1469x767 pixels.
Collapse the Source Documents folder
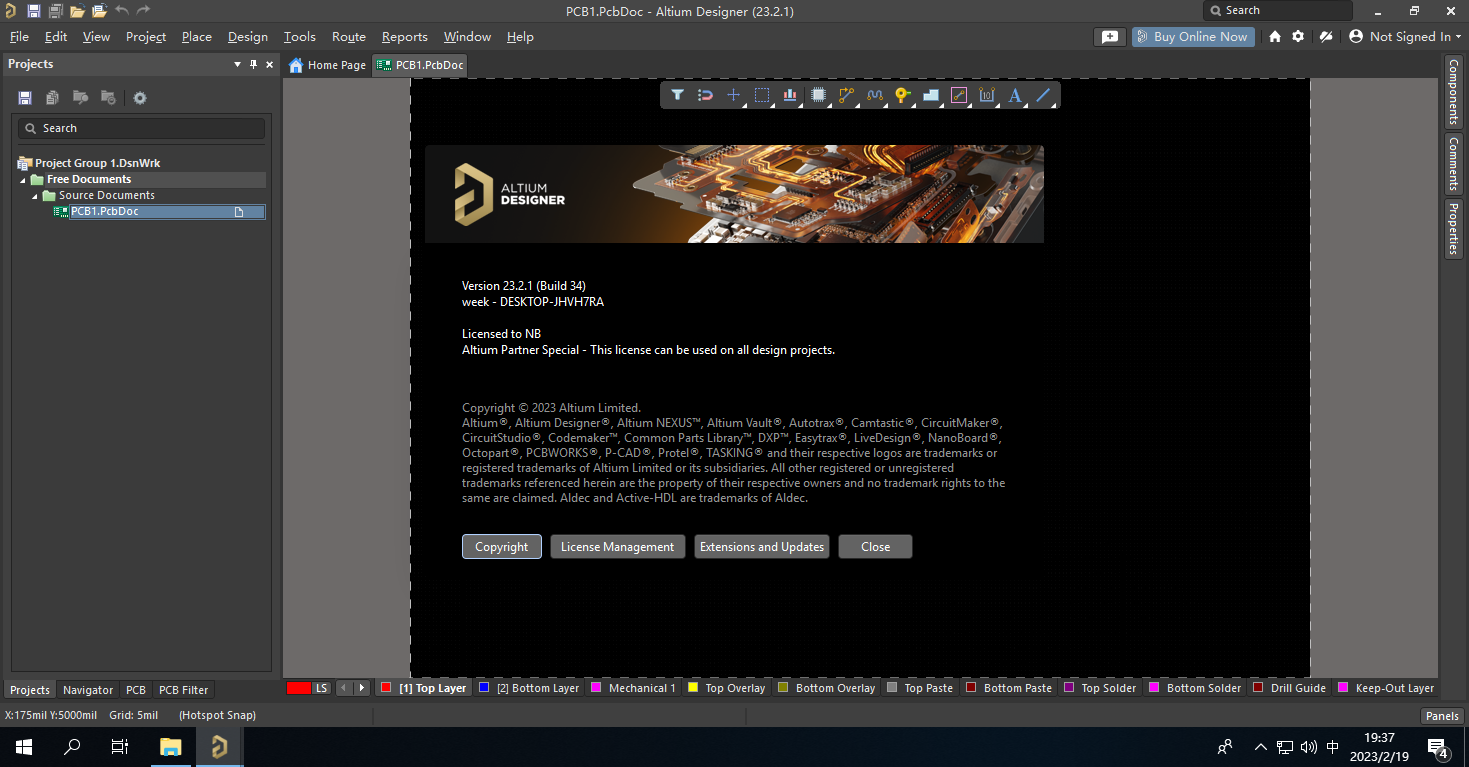click(34, 196)
